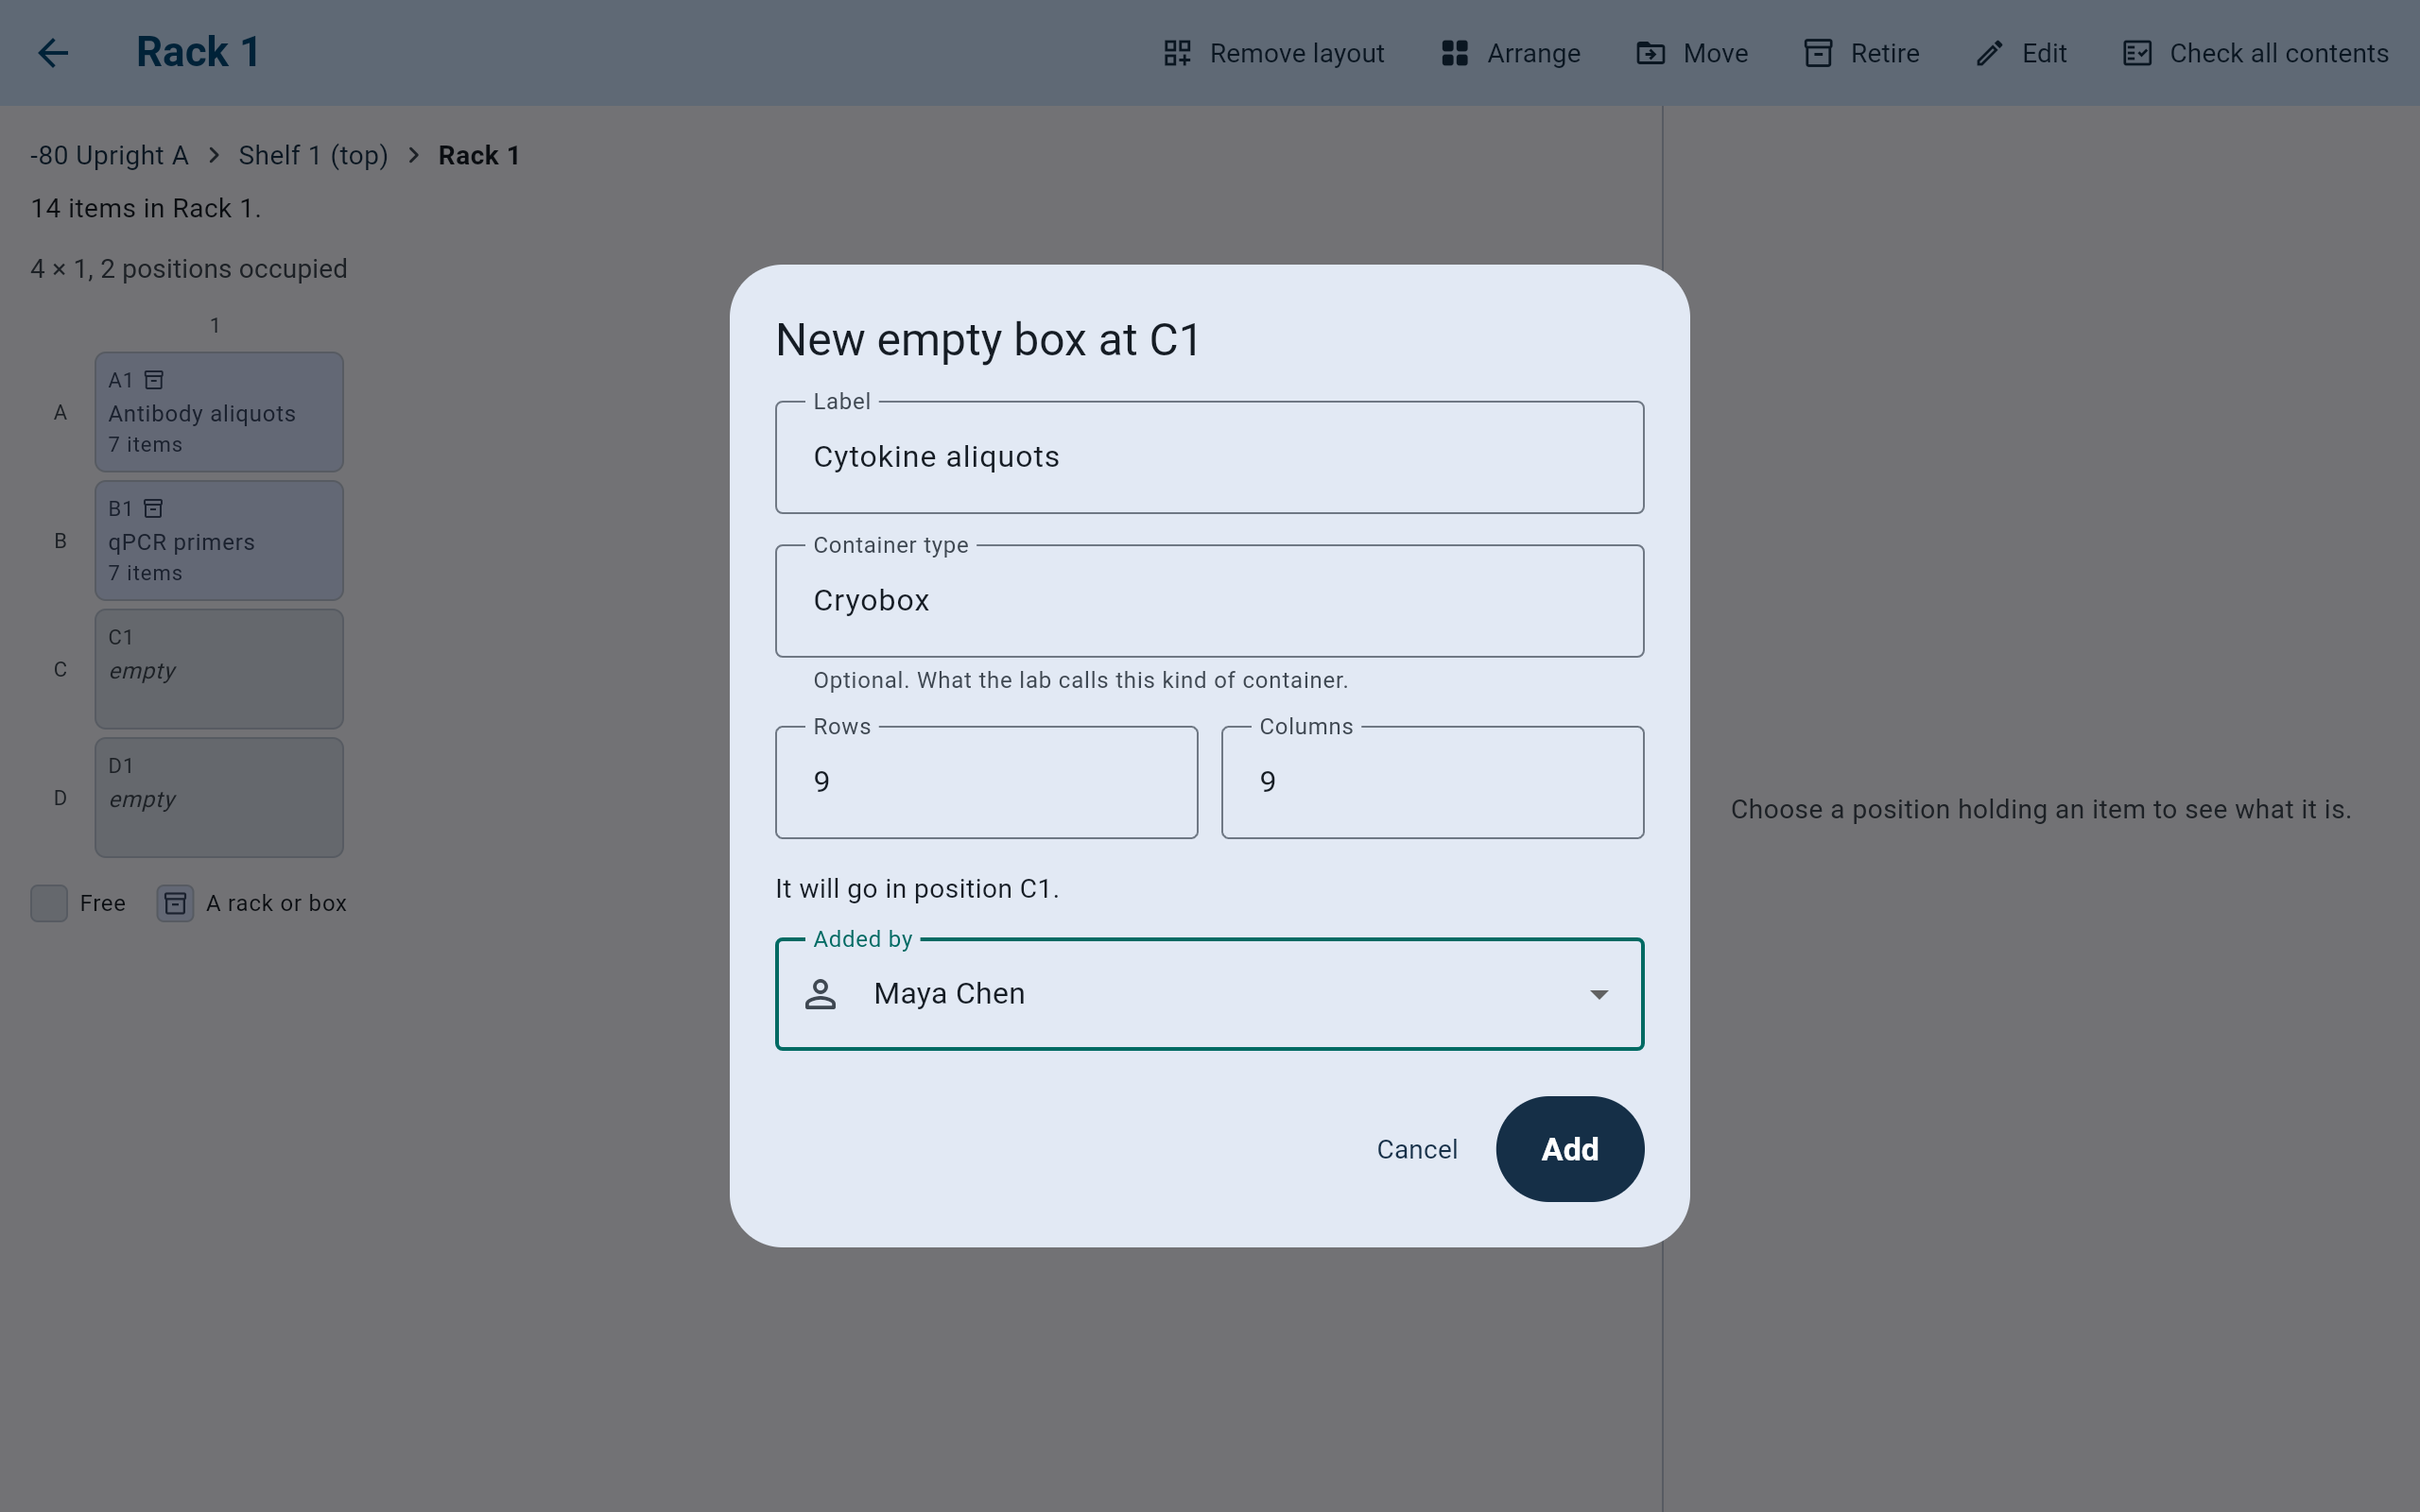Expand the Added by dropdown arrow
Image resolution: width=2420 pixels, height=1512 pixels.
(x=1599, y=994)
